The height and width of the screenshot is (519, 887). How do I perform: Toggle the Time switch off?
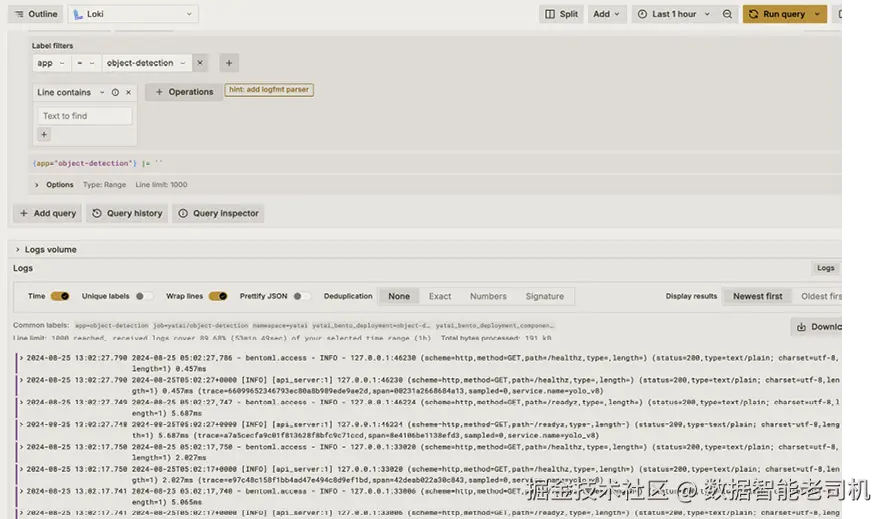59,296
